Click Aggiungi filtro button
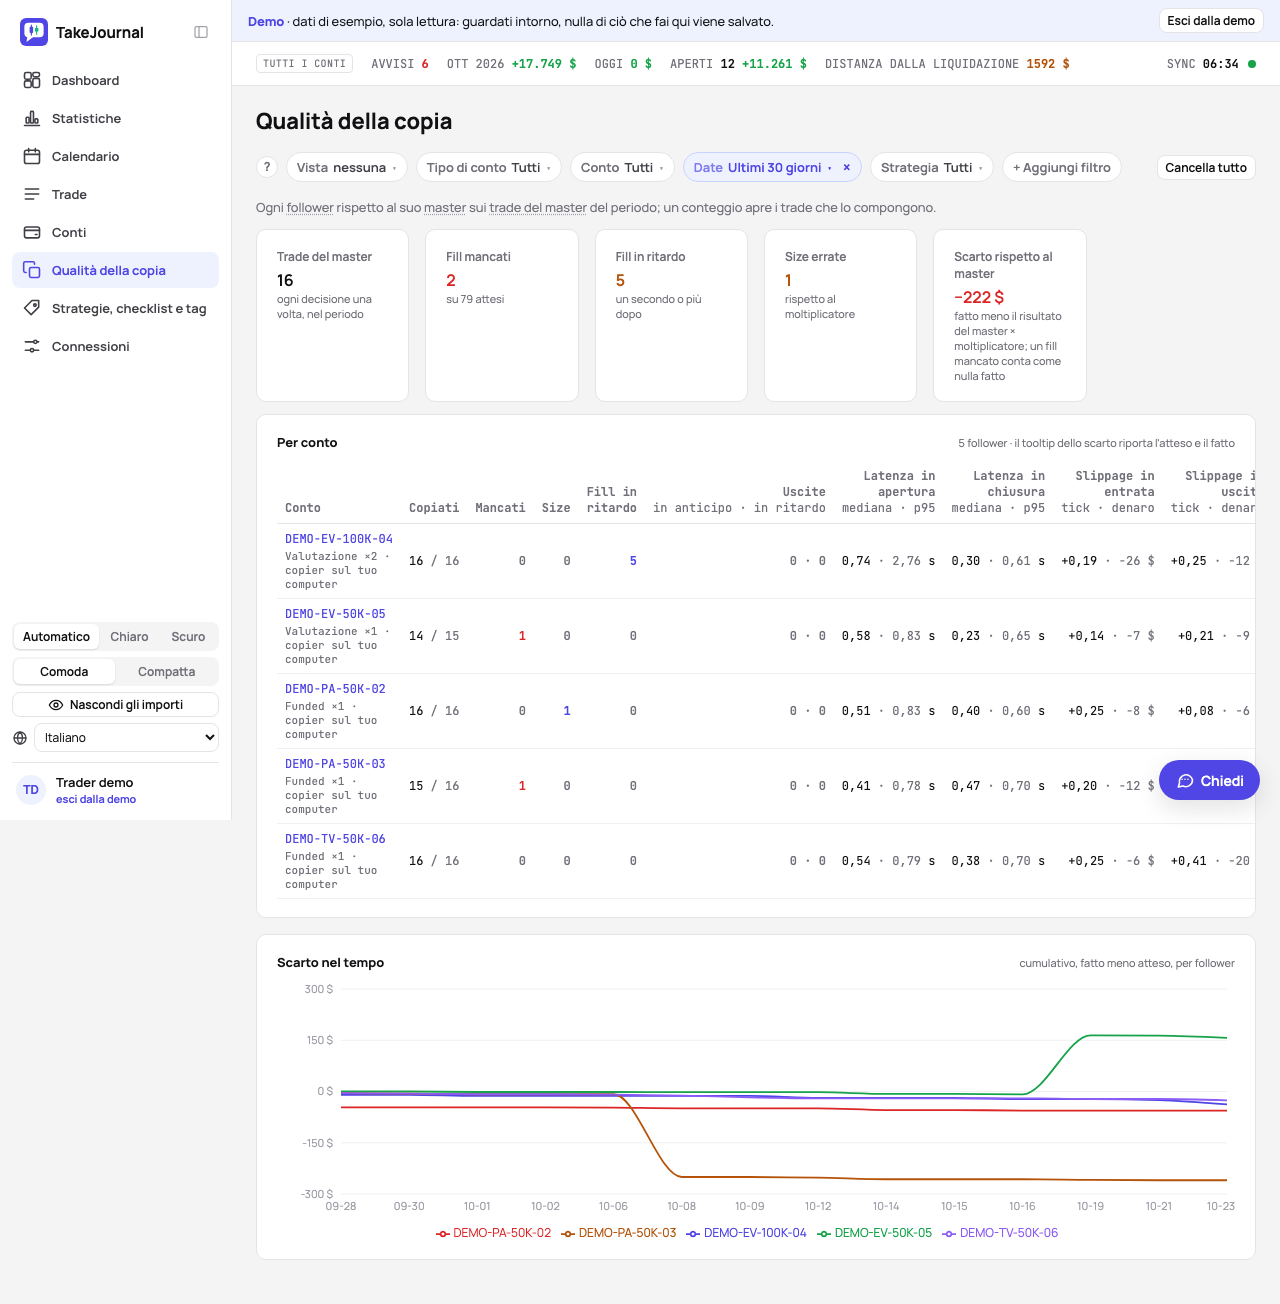The image size is (1280, 1304). click(1062, 167)
